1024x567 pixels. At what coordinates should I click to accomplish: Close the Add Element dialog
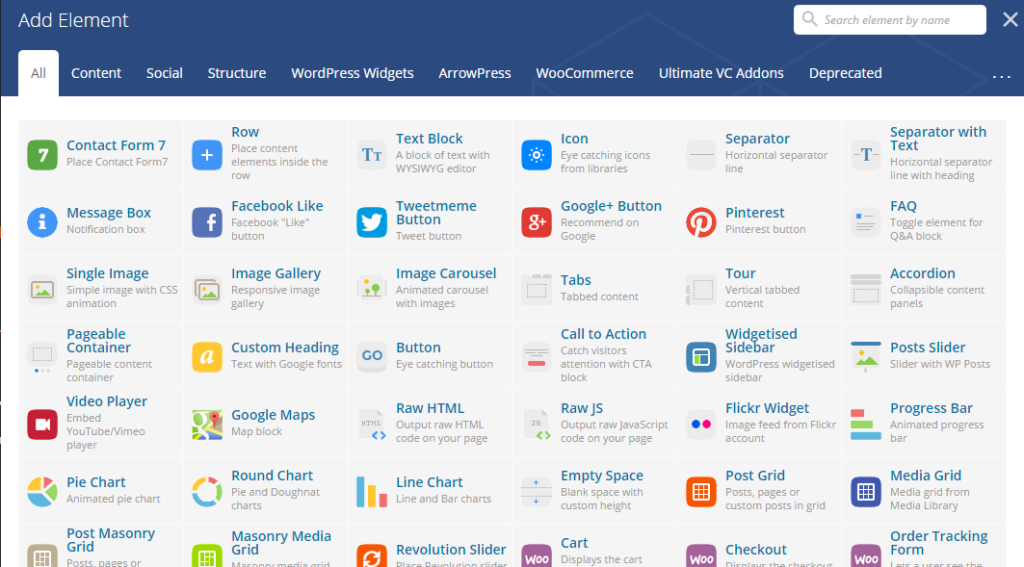click(x=1010, y=20)
